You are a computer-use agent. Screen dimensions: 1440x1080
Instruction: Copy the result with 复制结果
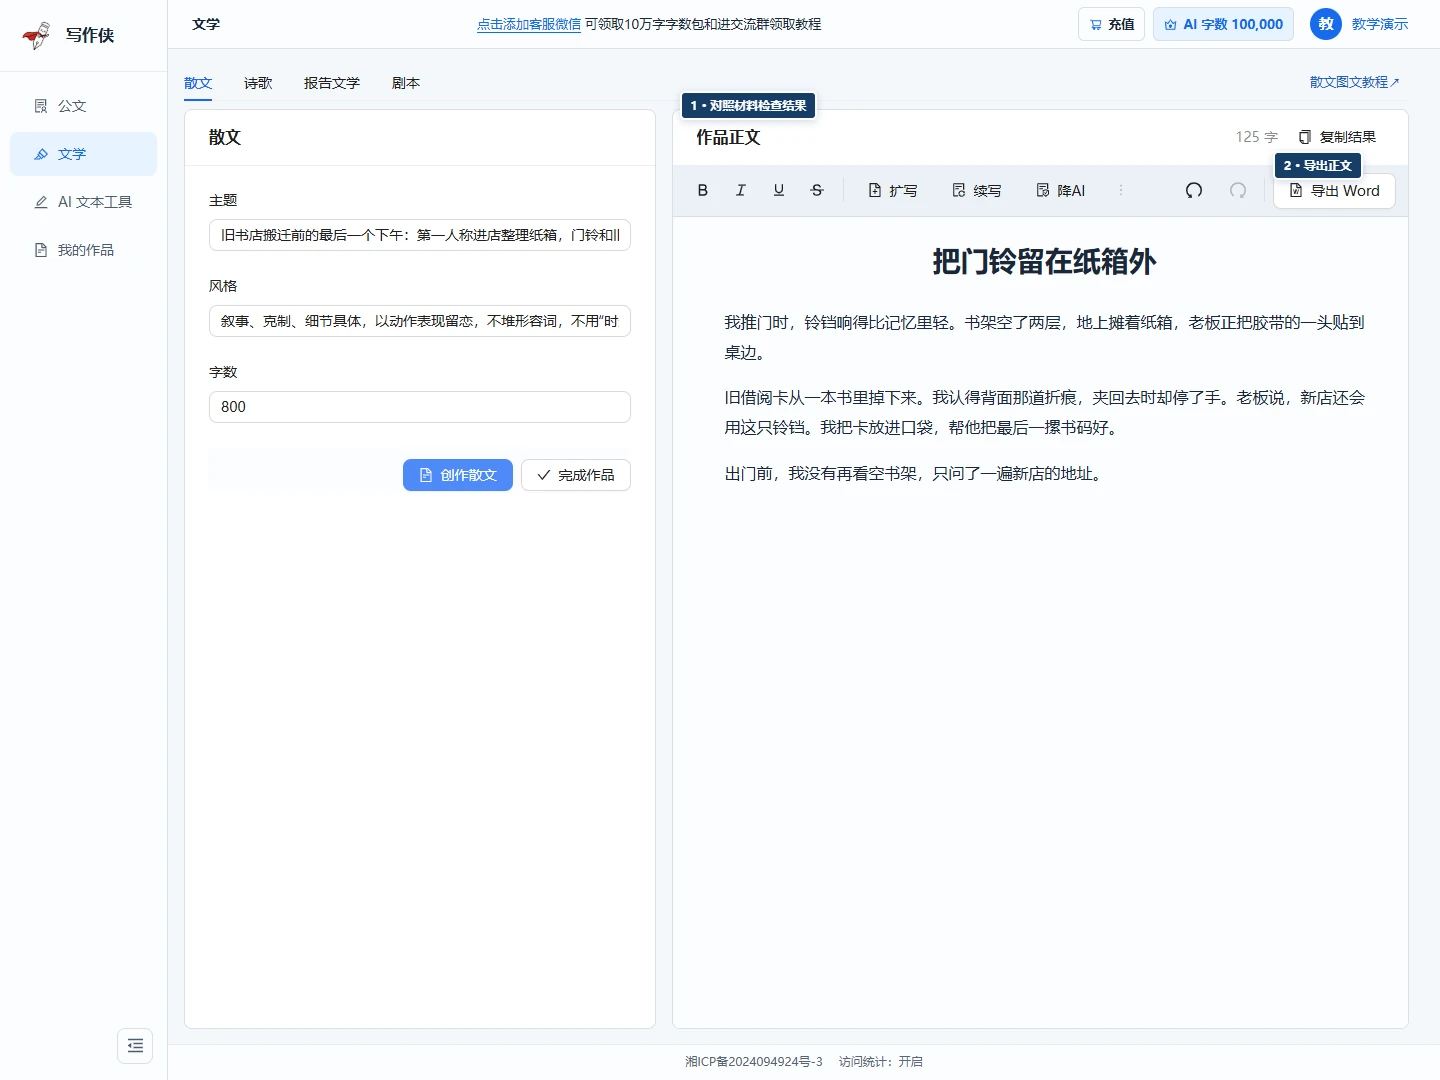click(x=1337, y=137)
